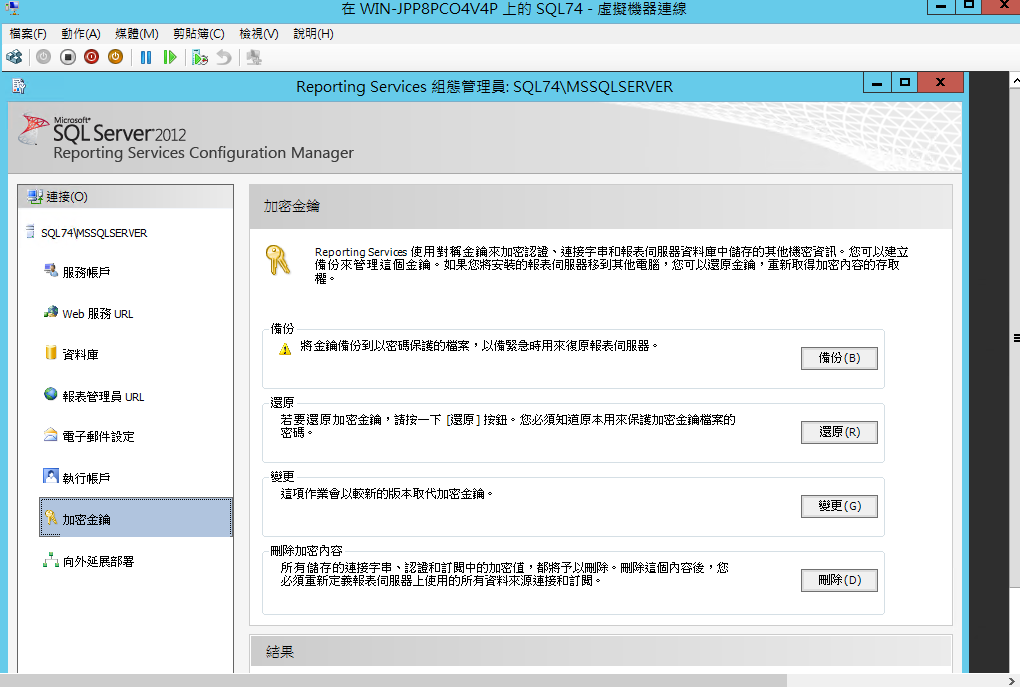
Task: Open the 說明(H) menu
Action: pos(313,33)
